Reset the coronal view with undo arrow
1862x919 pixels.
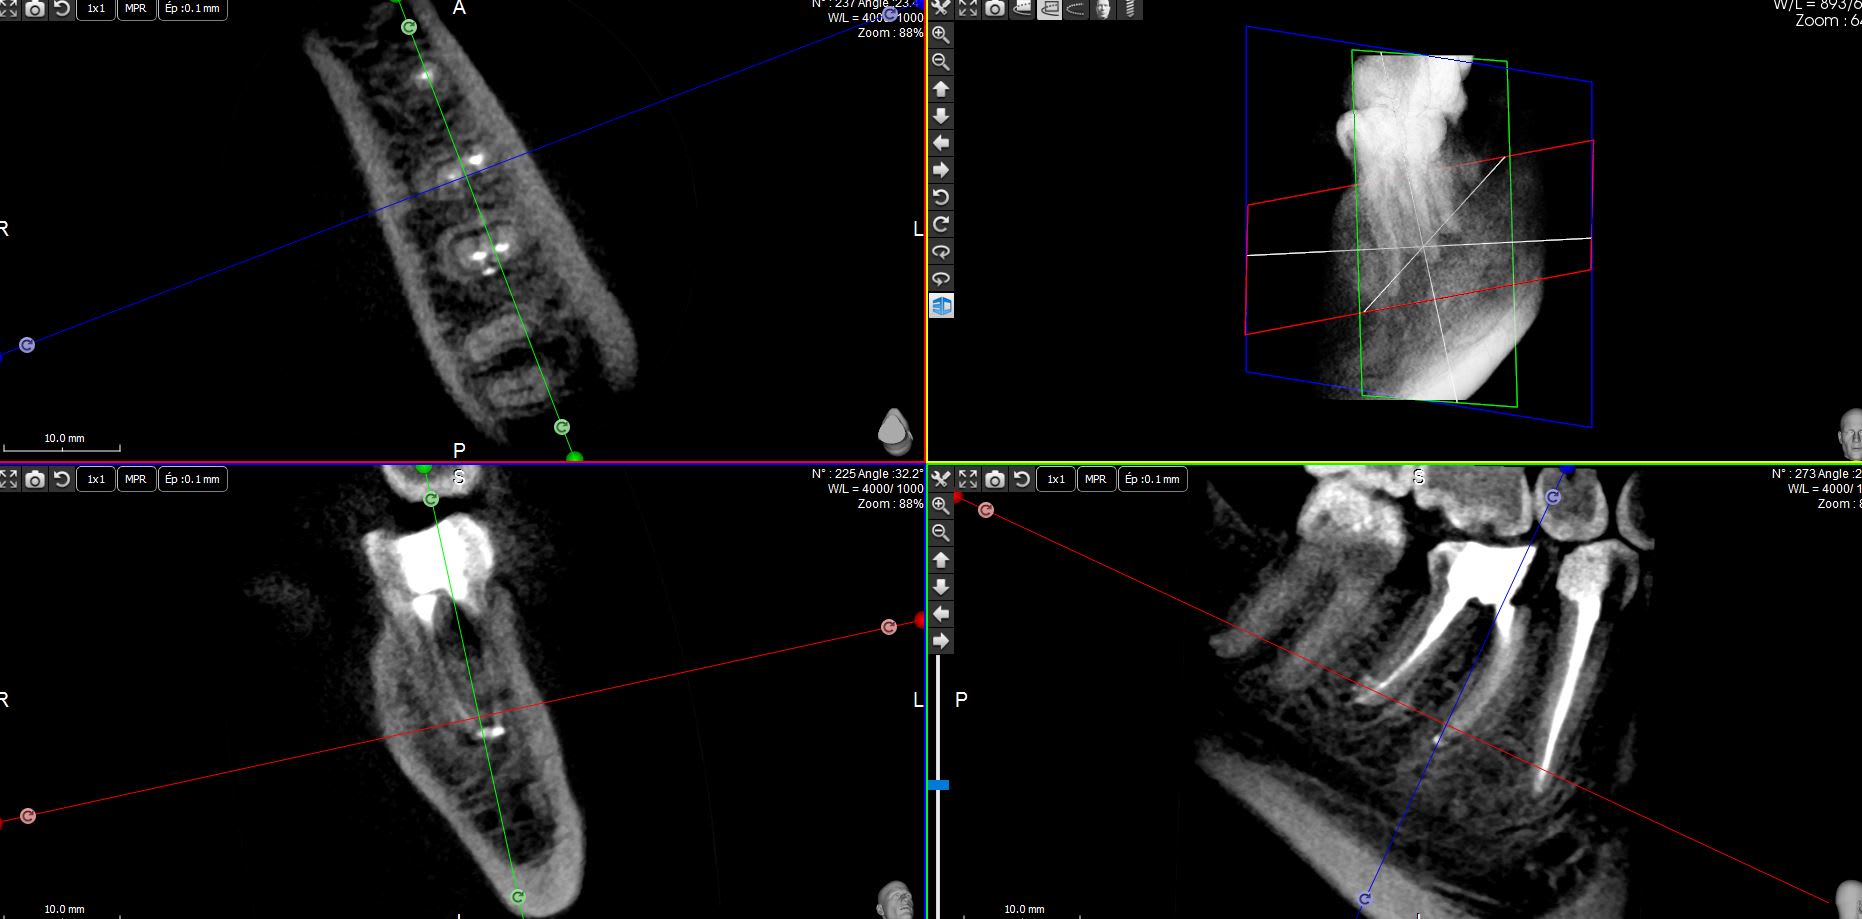62,479
